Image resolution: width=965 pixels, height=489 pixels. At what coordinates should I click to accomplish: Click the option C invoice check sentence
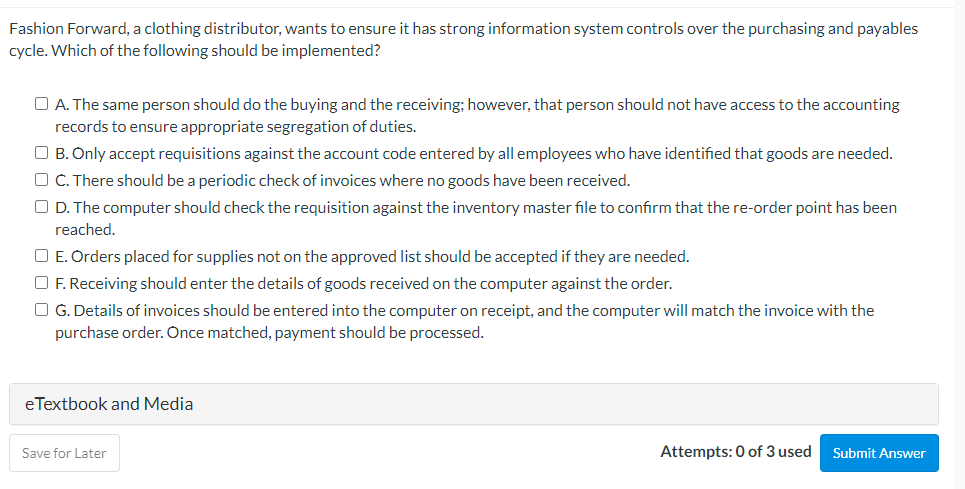click(343, 180)
